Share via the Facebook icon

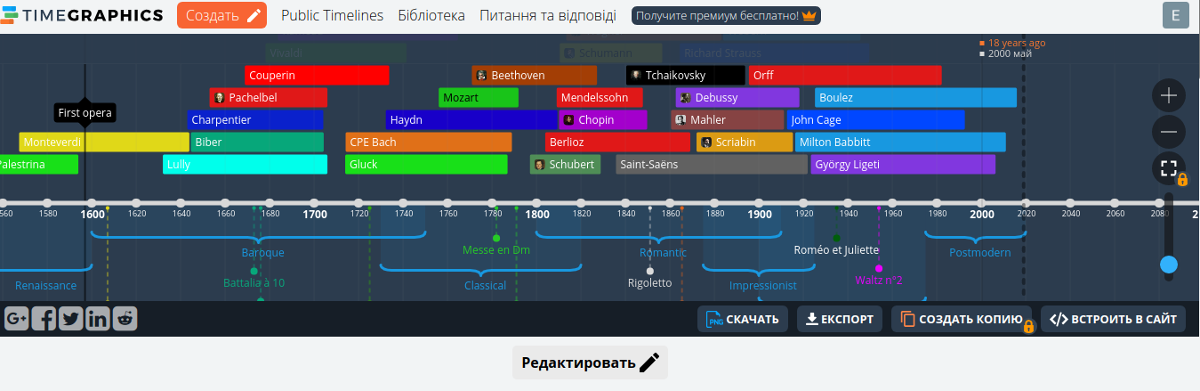[x=43, y=319]
